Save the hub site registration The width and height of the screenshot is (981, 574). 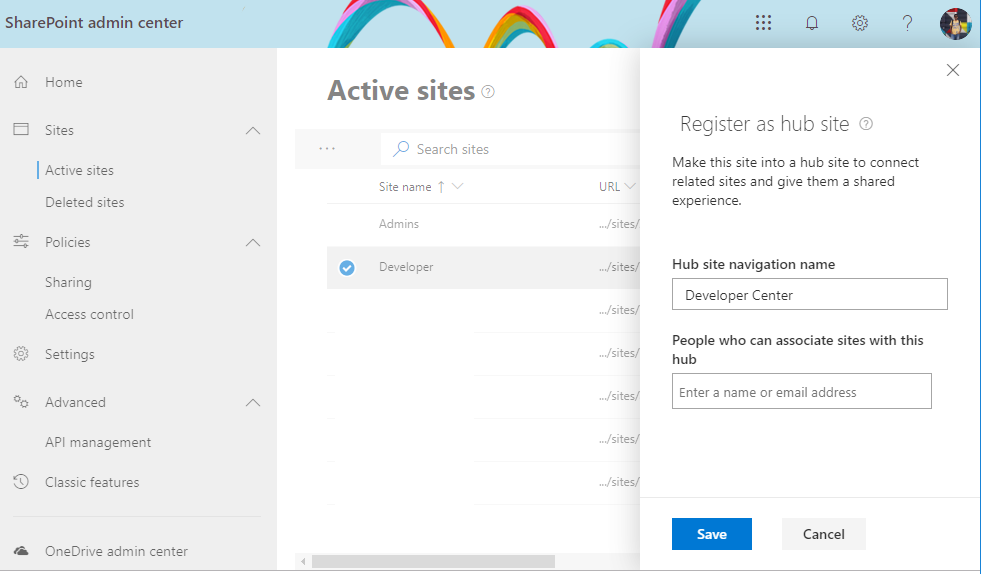point(712,534)
